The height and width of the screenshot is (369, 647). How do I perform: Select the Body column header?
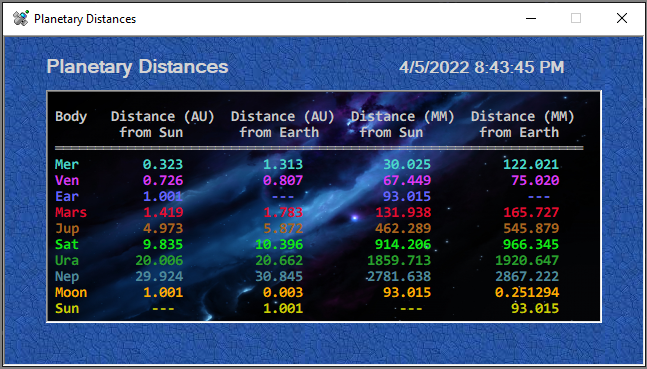coord(71,116)
